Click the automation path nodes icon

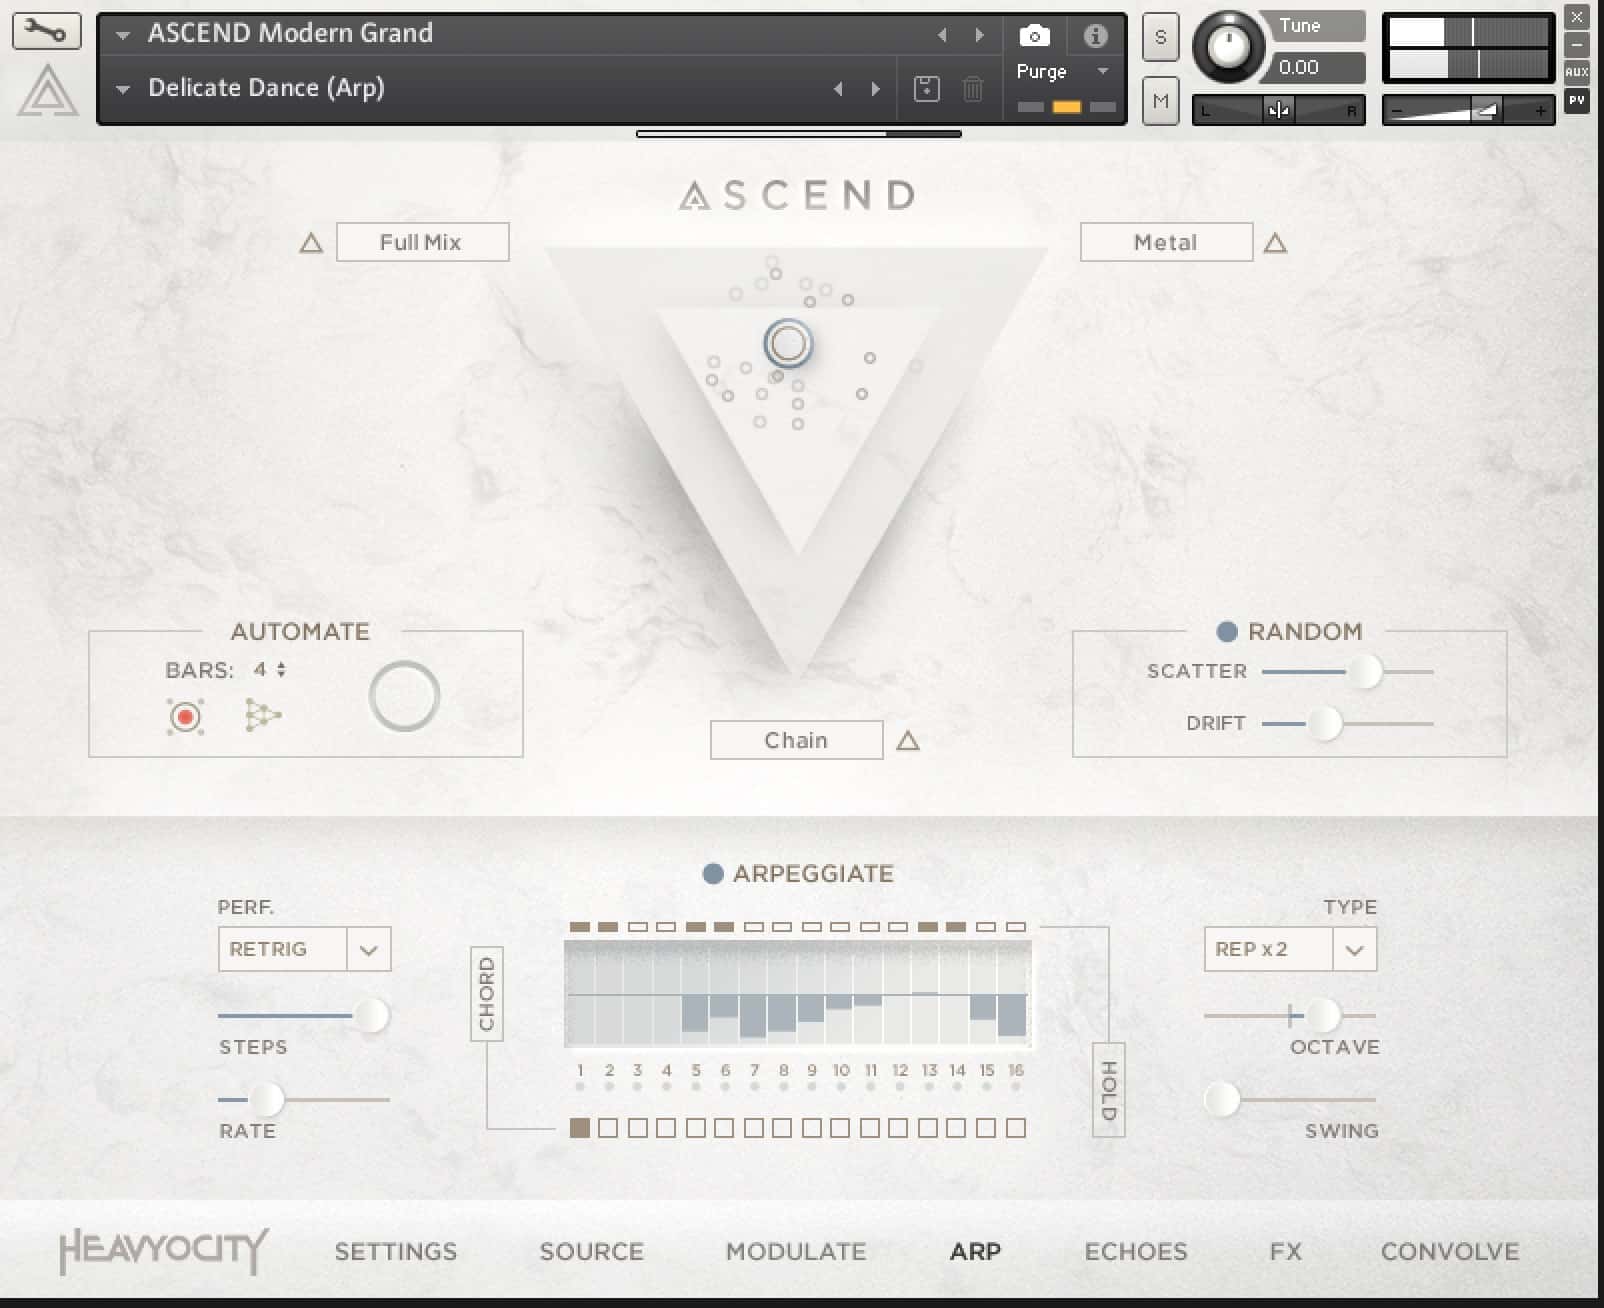click(263, 715)
